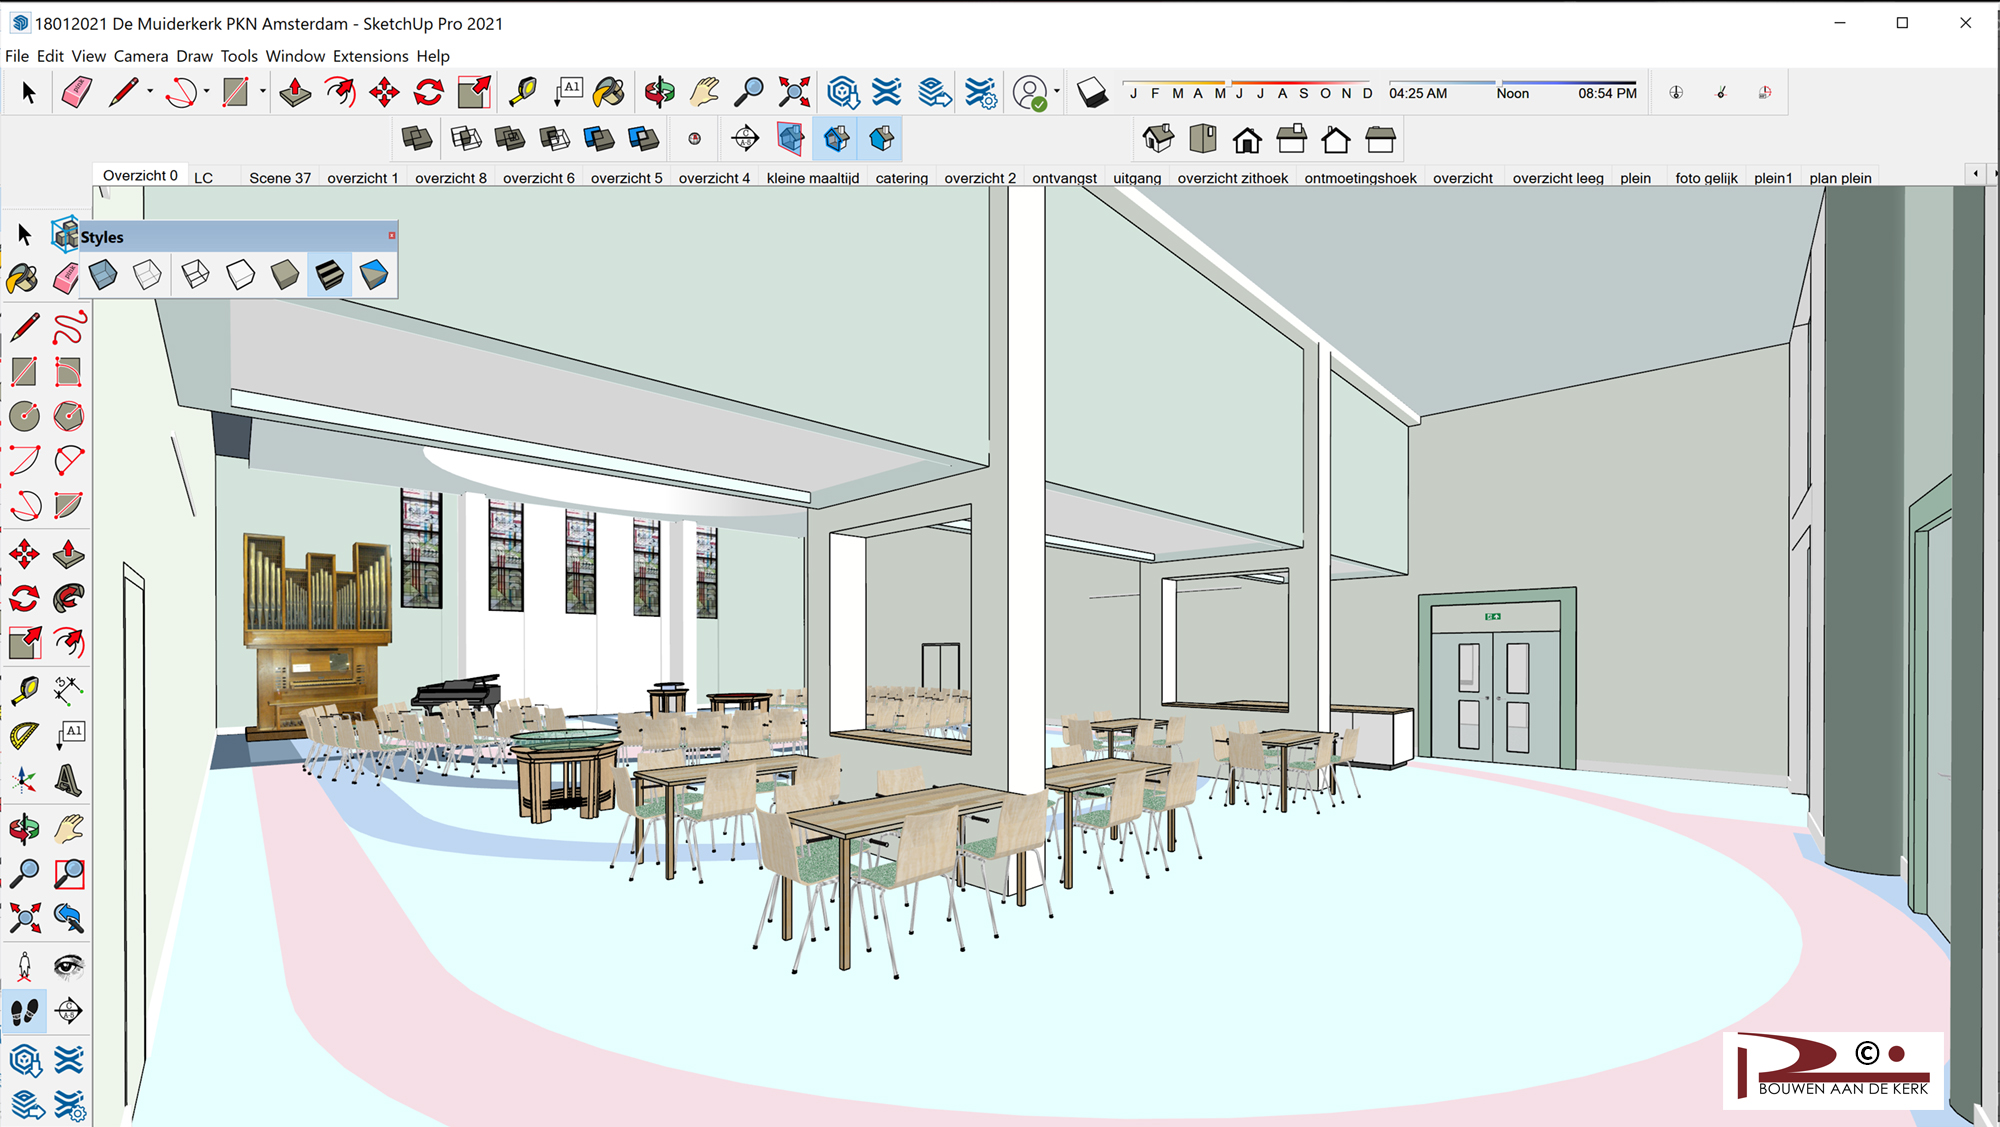This screenshot has height=1127, width=2000.
Task: Close the Styles floating toolbar
Action: point(392,236)
